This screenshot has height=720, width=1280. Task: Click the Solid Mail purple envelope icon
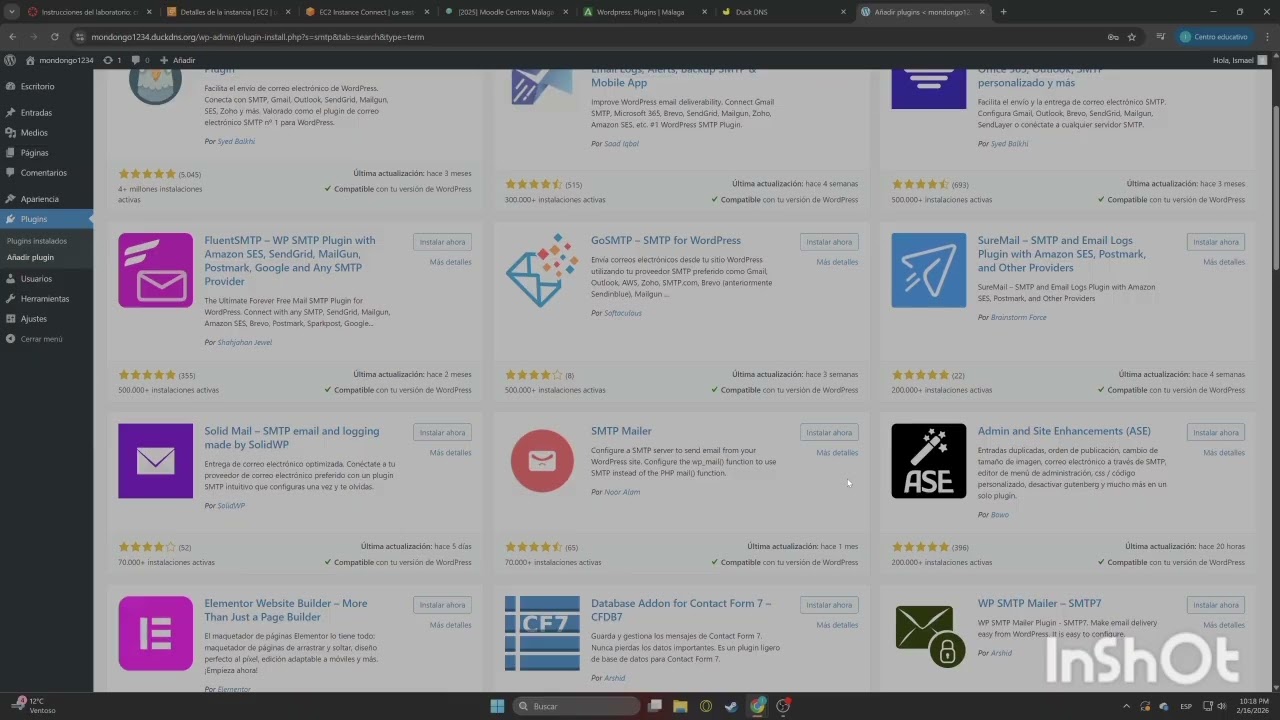155,461
